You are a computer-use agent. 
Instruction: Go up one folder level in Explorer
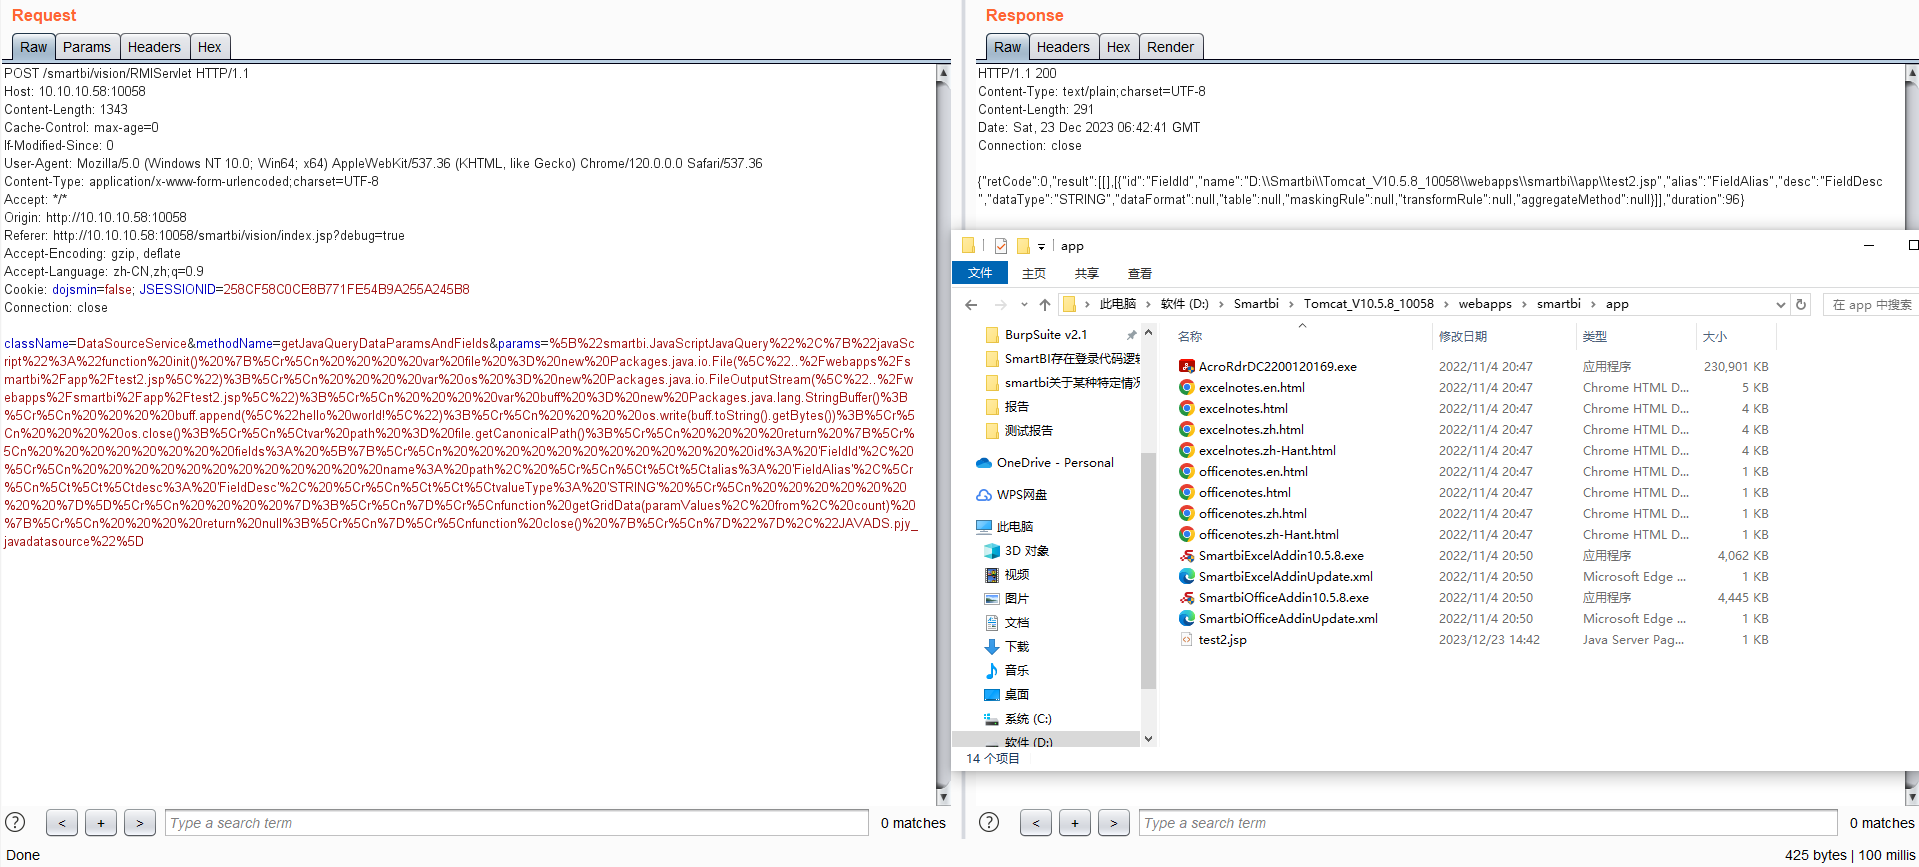1045,304
